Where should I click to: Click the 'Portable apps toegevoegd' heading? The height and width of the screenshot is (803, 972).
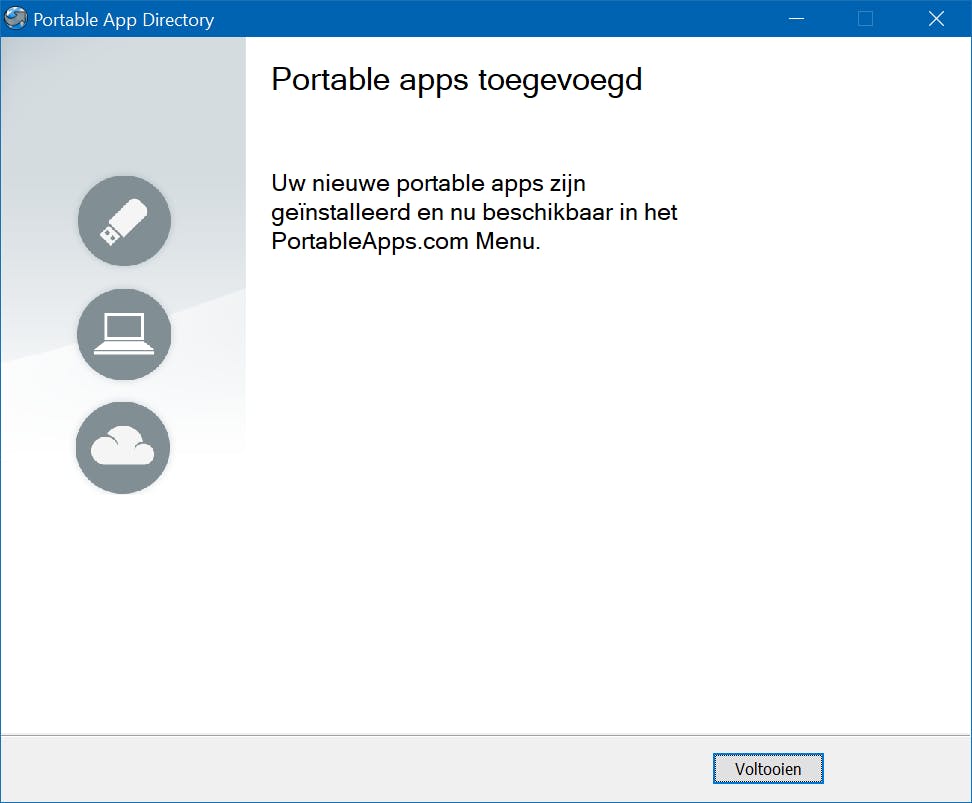456,80
